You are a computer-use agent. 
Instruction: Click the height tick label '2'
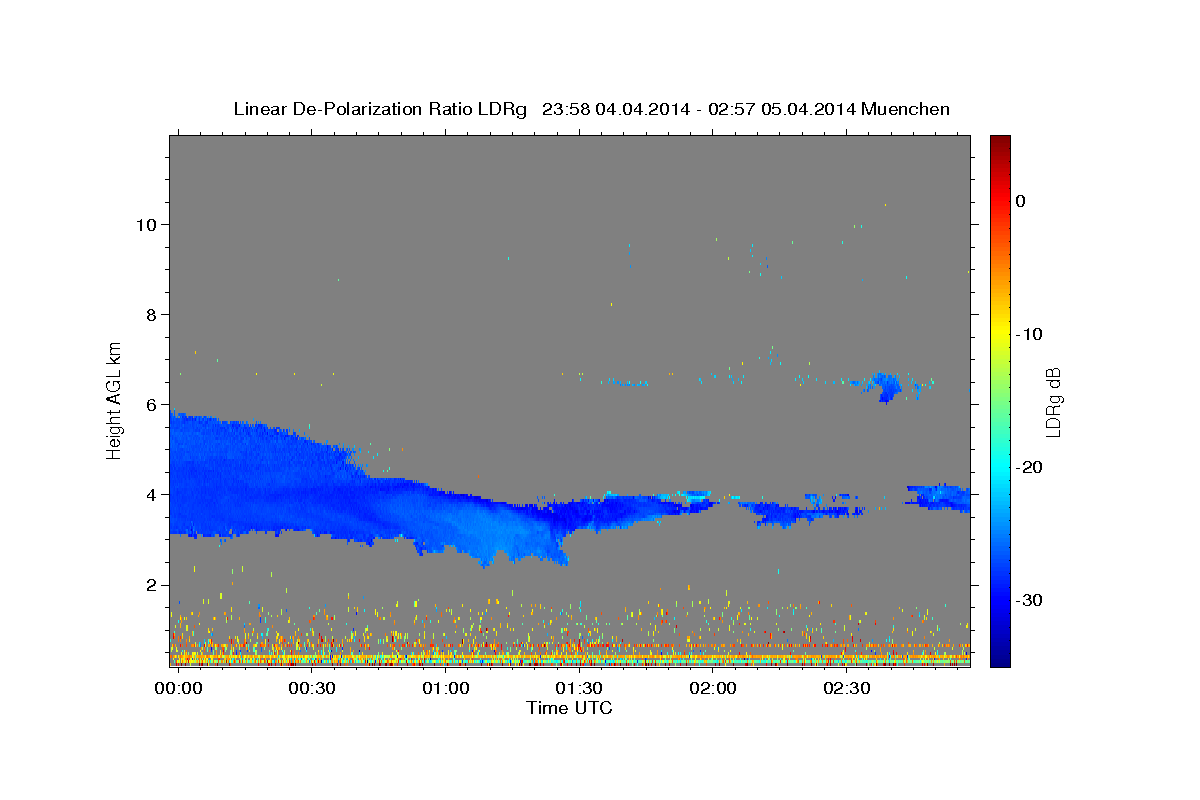[x=150, y=584]
